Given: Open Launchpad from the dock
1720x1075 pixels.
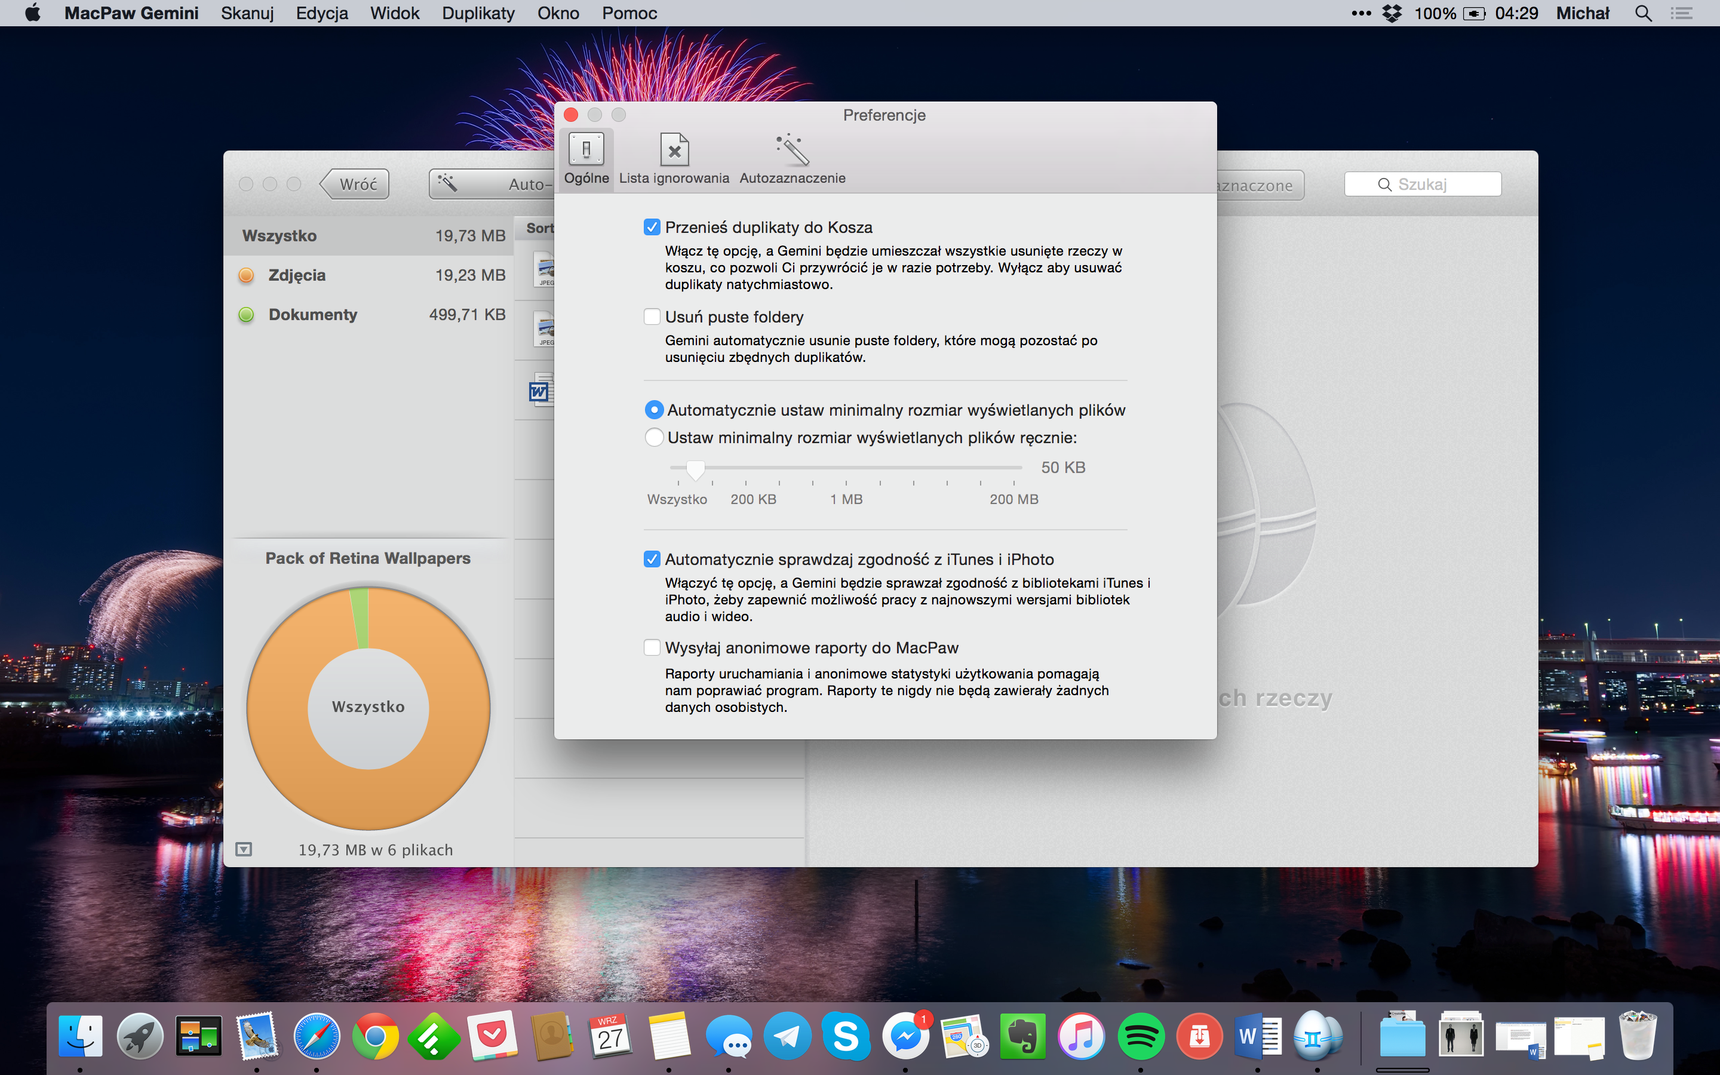Looking at the screenshot, I should coord(140,1037).
